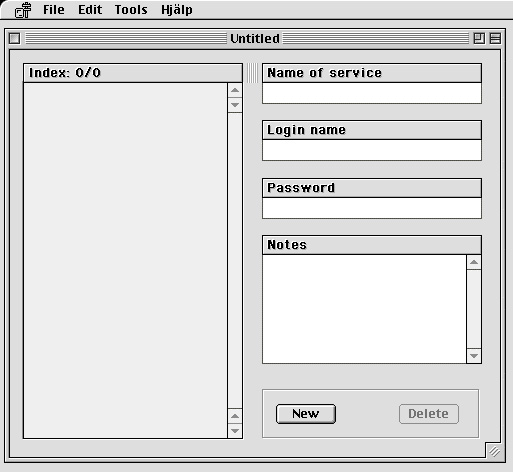The width and height of the screenshot is (513, 472).
Task: Click the window zoom box icon
Action: pos(479,38)
